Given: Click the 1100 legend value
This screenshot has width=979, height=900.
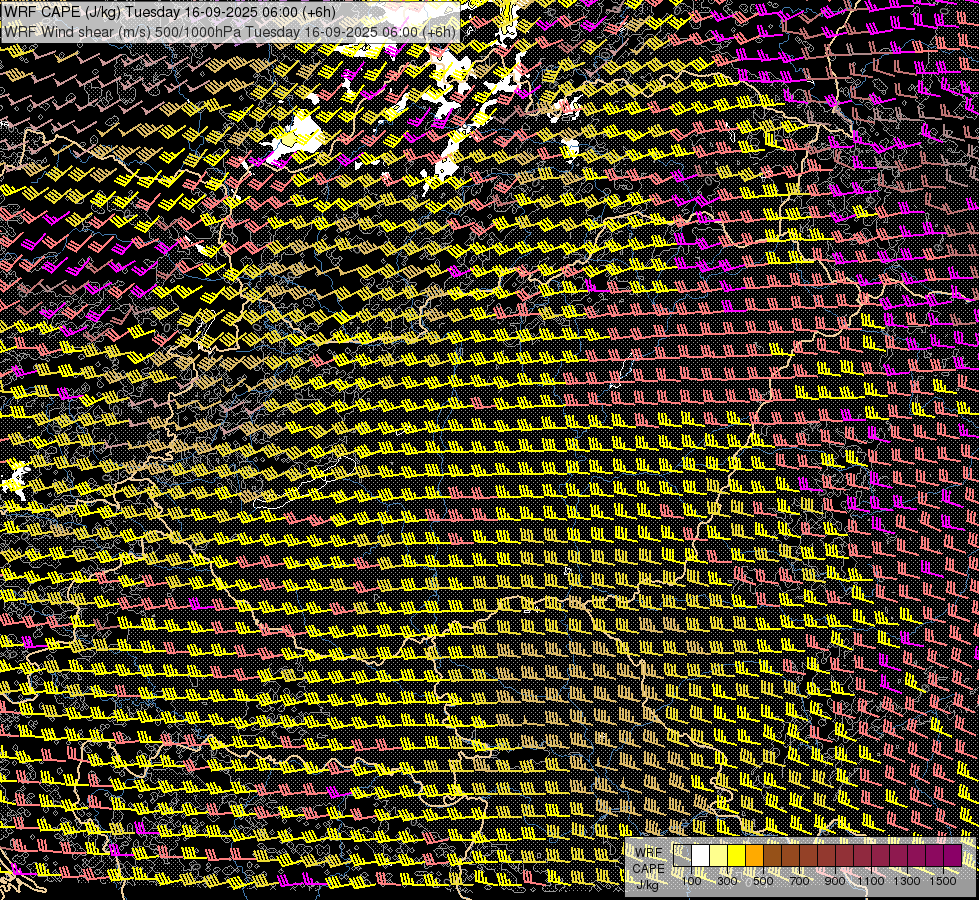Looking at the screenshot, I should pyautogui.click(x=871, y=881).
